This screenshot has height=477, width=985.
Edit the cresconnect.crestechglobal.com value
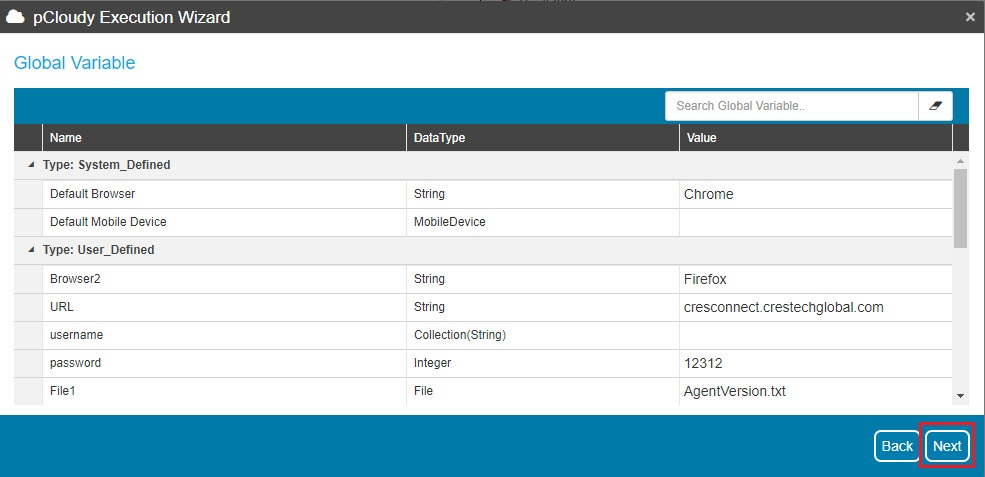point(816,307)
